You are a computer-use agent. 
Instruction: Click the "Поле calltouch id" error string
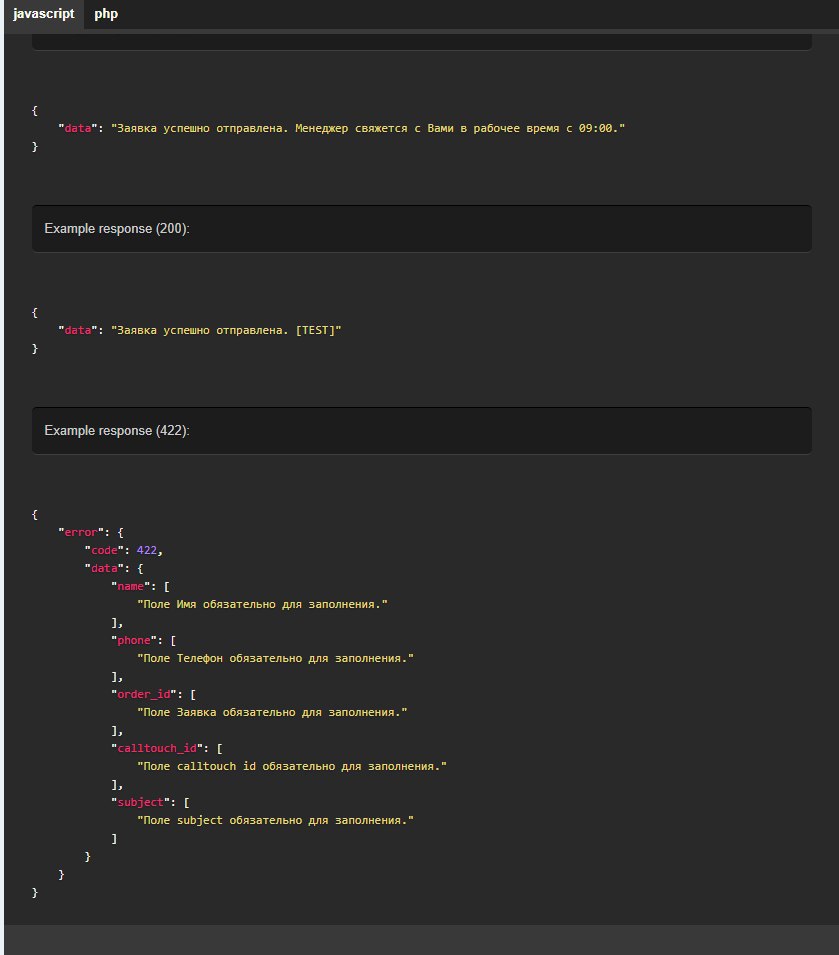pyautogui.click(x=292, y=766)
